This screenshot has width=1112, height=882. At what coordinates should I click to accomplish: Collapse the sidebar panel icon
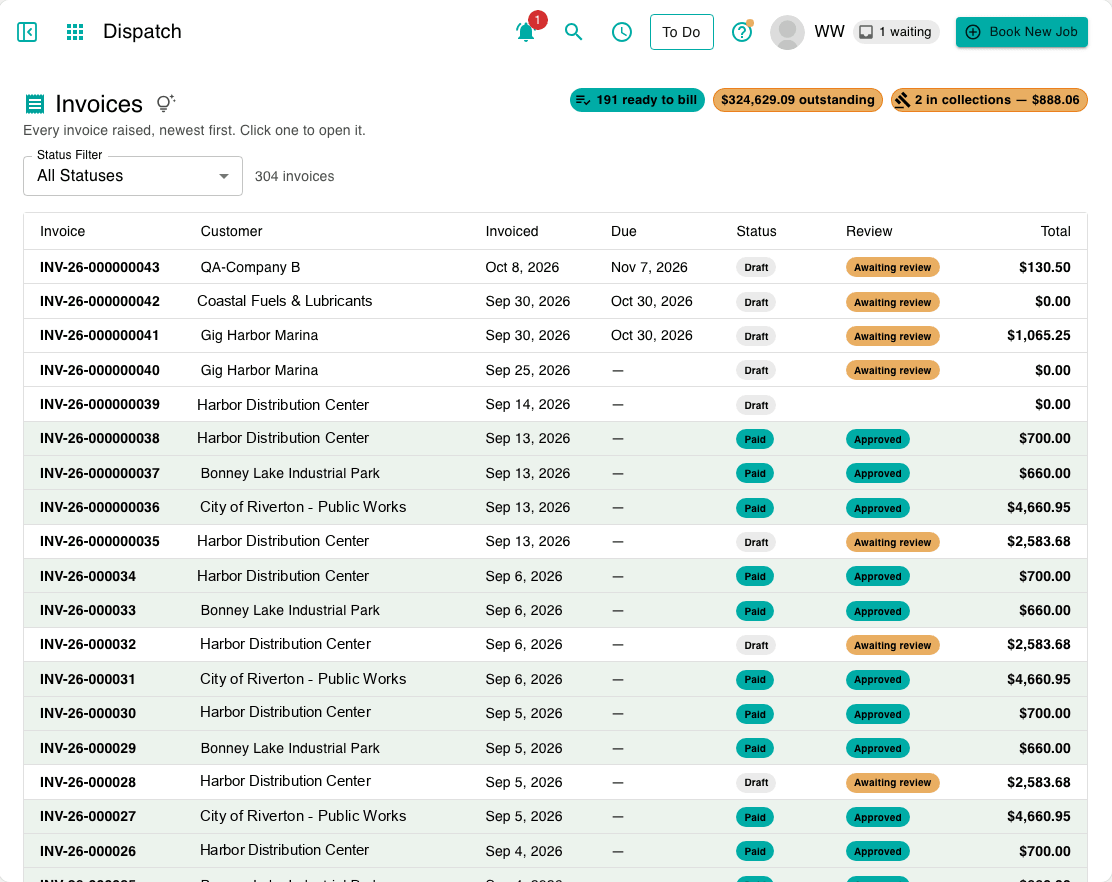click(x=27, y=32)
